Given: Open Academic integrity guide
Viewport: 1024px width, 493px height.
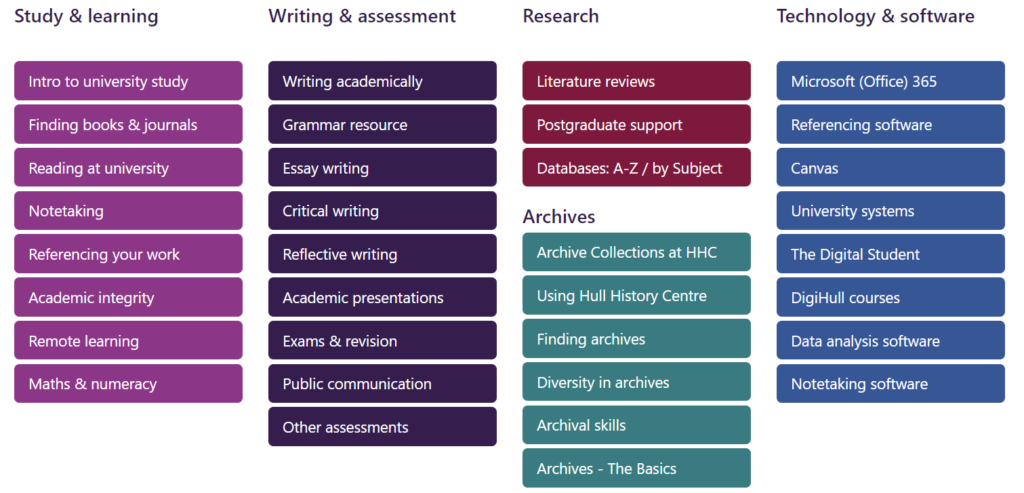Looking at the screenshot, I should (x=128, y=297).
